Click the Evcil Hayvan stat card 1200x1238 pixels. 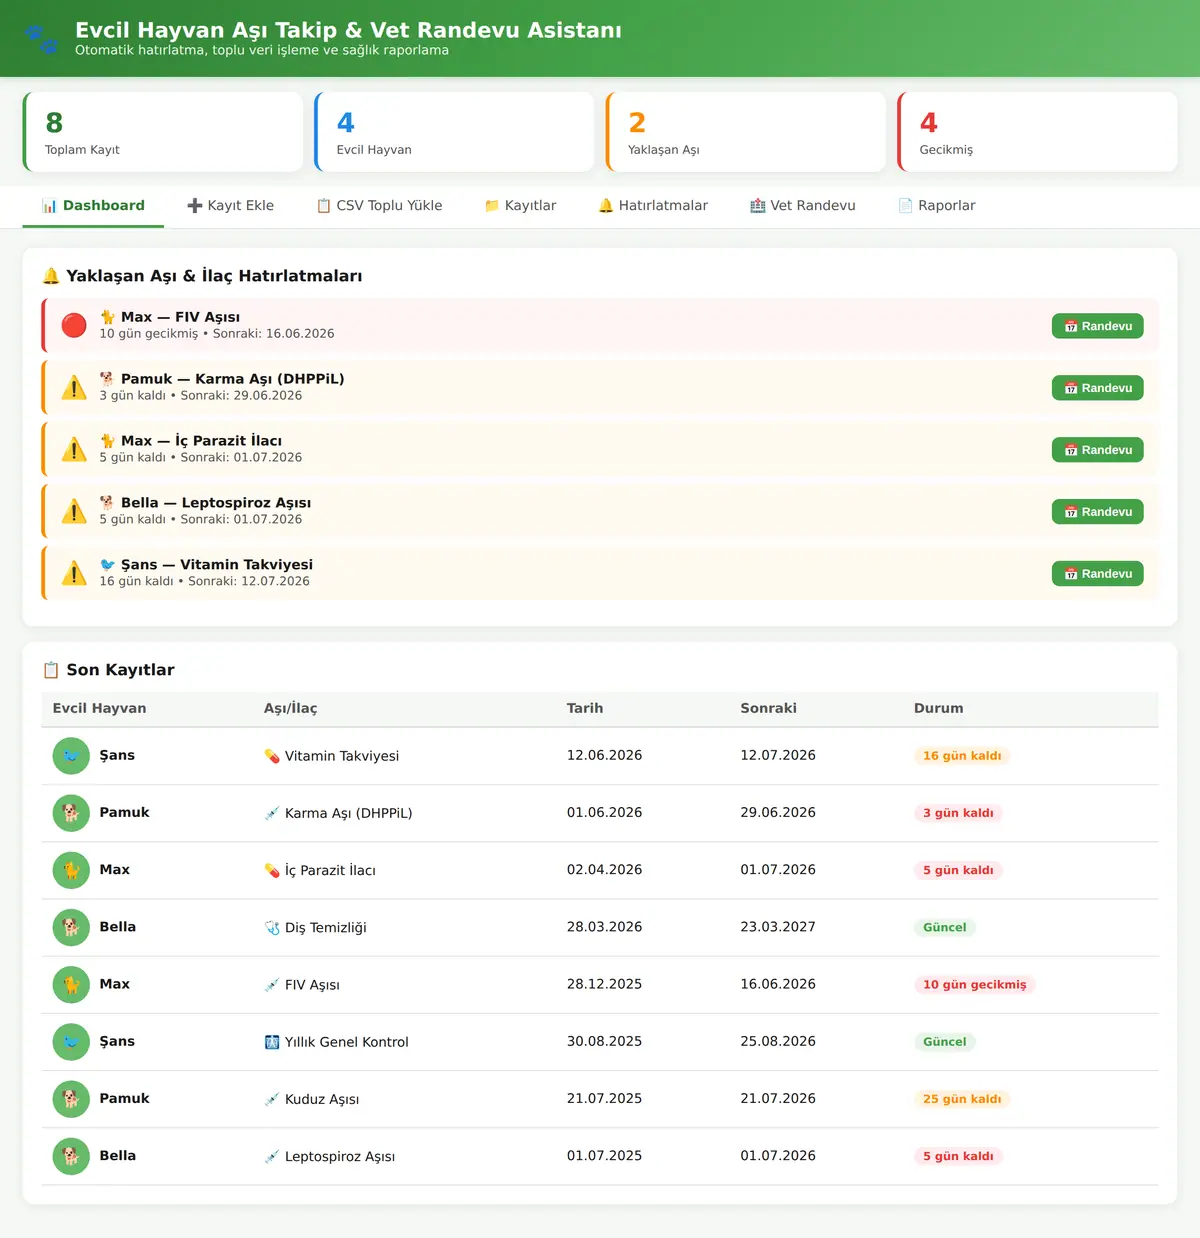tap(454, 132)
